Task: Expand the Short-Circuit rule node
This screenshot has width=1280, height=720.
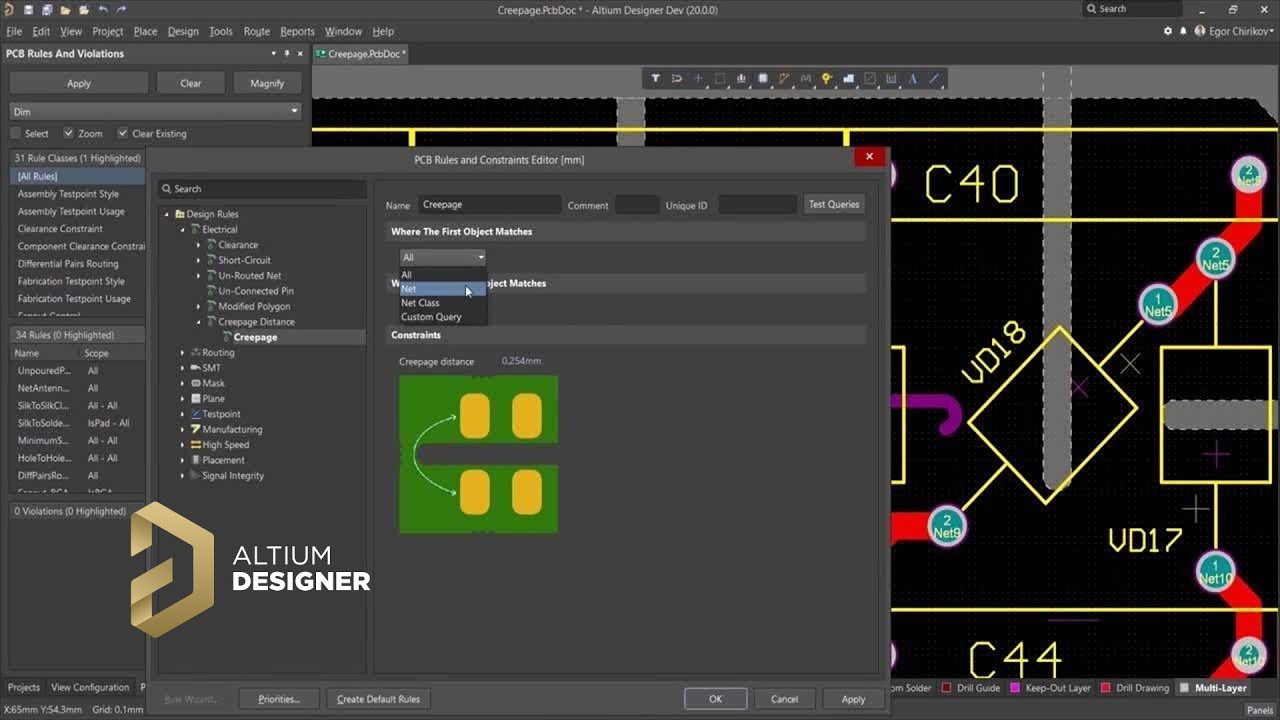Action: 199,260
